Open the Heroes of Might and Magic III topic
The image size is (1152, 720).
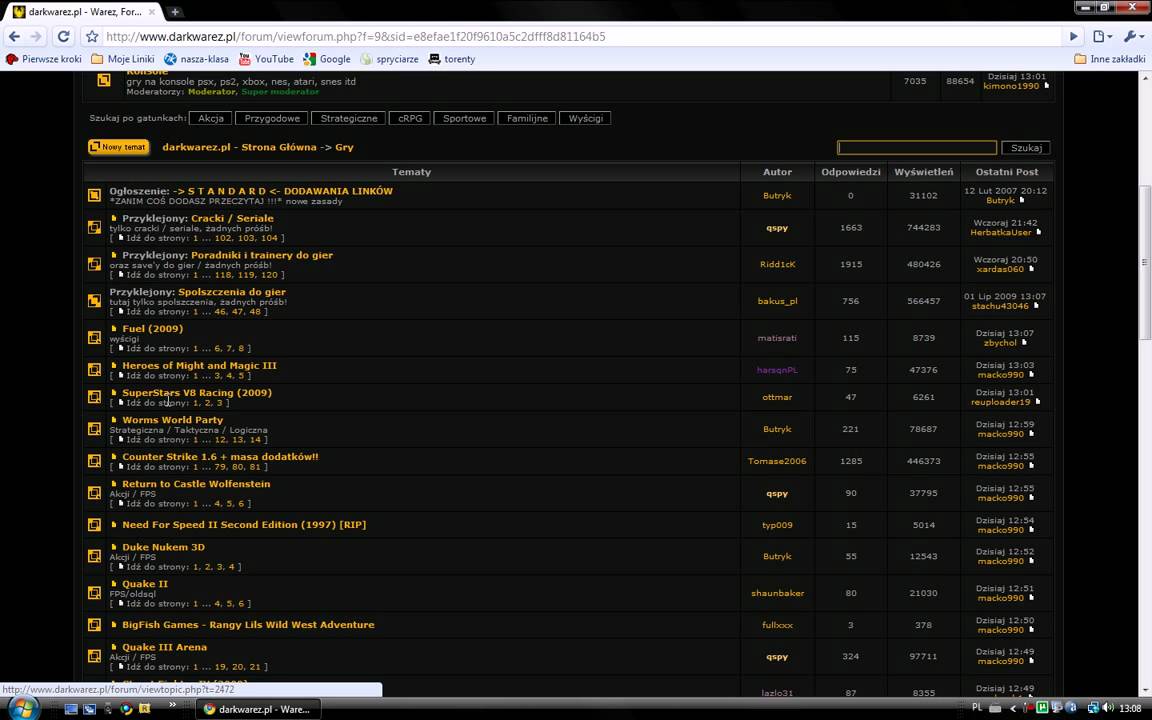(x=199, y=365)
